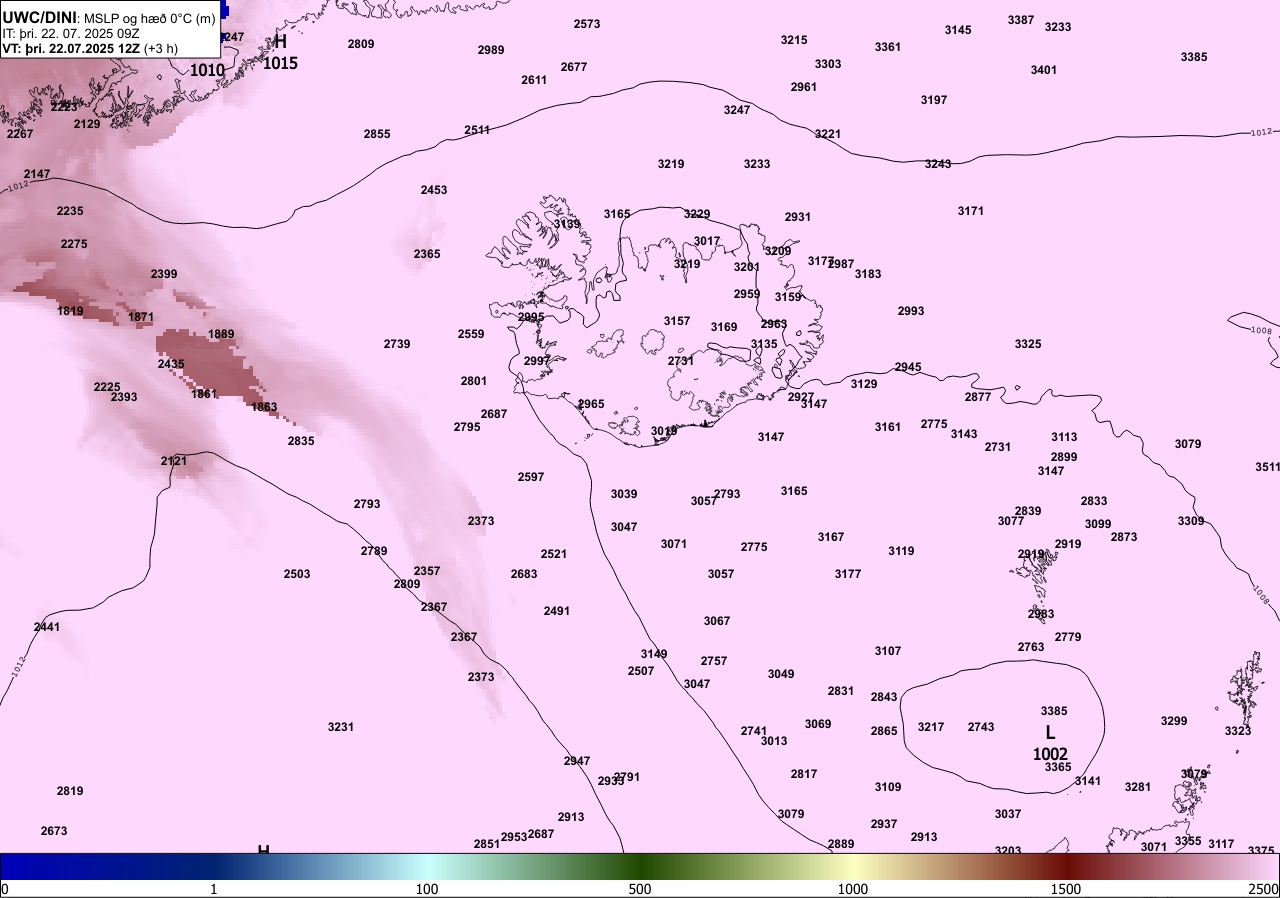This screenshot has width=1280, height=898.
Task: Click the 2121 height value
Action: (173, 461)
